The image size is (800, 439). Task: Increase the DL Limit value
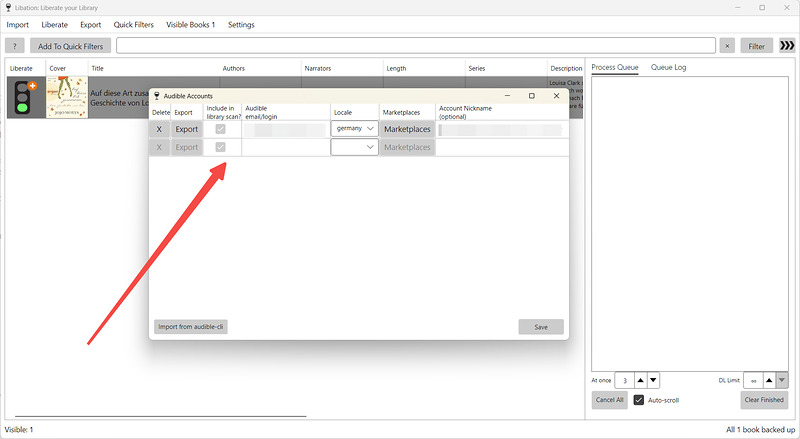tap(769, 380)
